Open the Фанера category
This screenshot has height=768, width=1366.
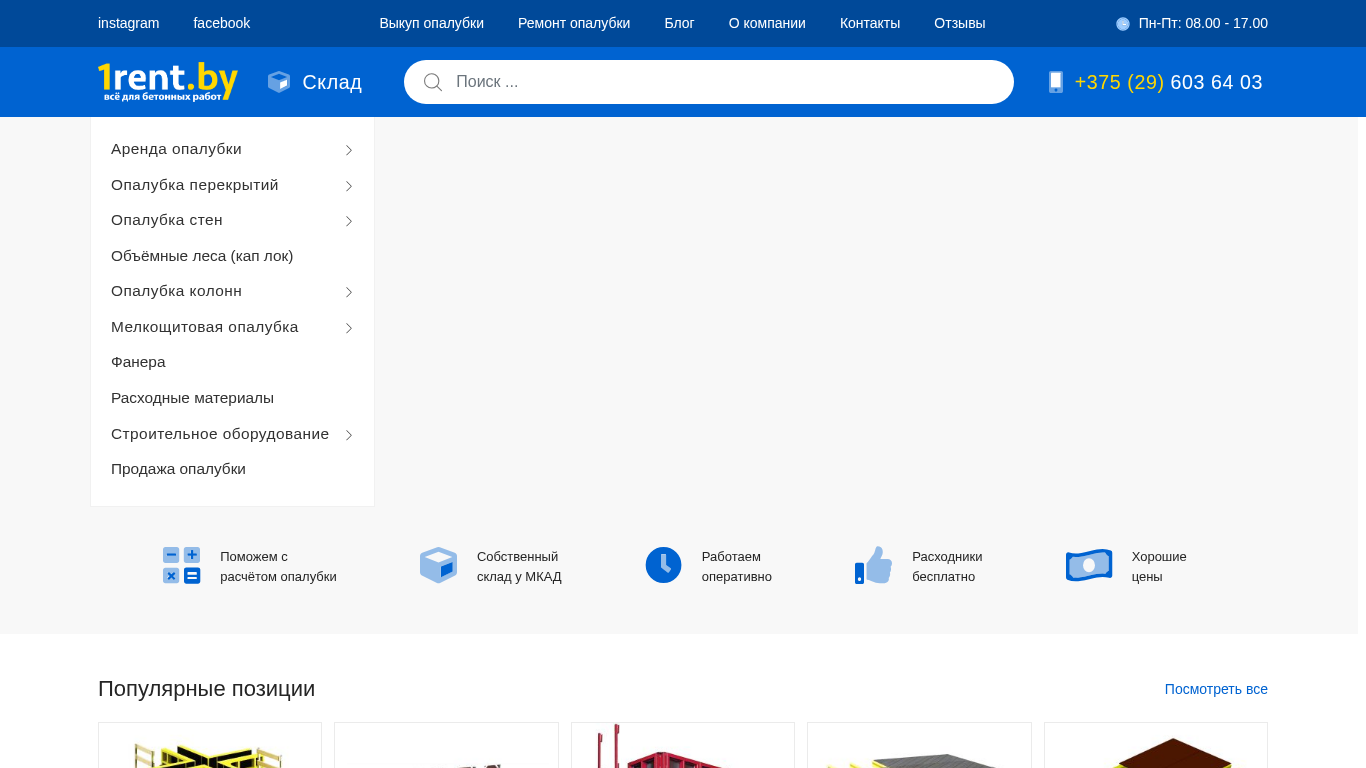click(x=138, y=362)
